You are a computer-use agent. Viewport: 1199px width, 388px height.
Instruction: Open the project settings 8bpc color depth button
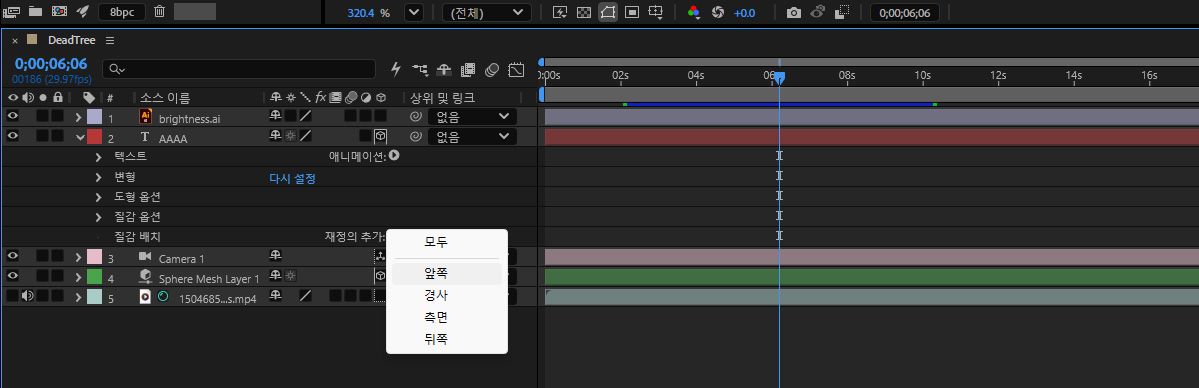pyautogui.click(x=122, y=12)
